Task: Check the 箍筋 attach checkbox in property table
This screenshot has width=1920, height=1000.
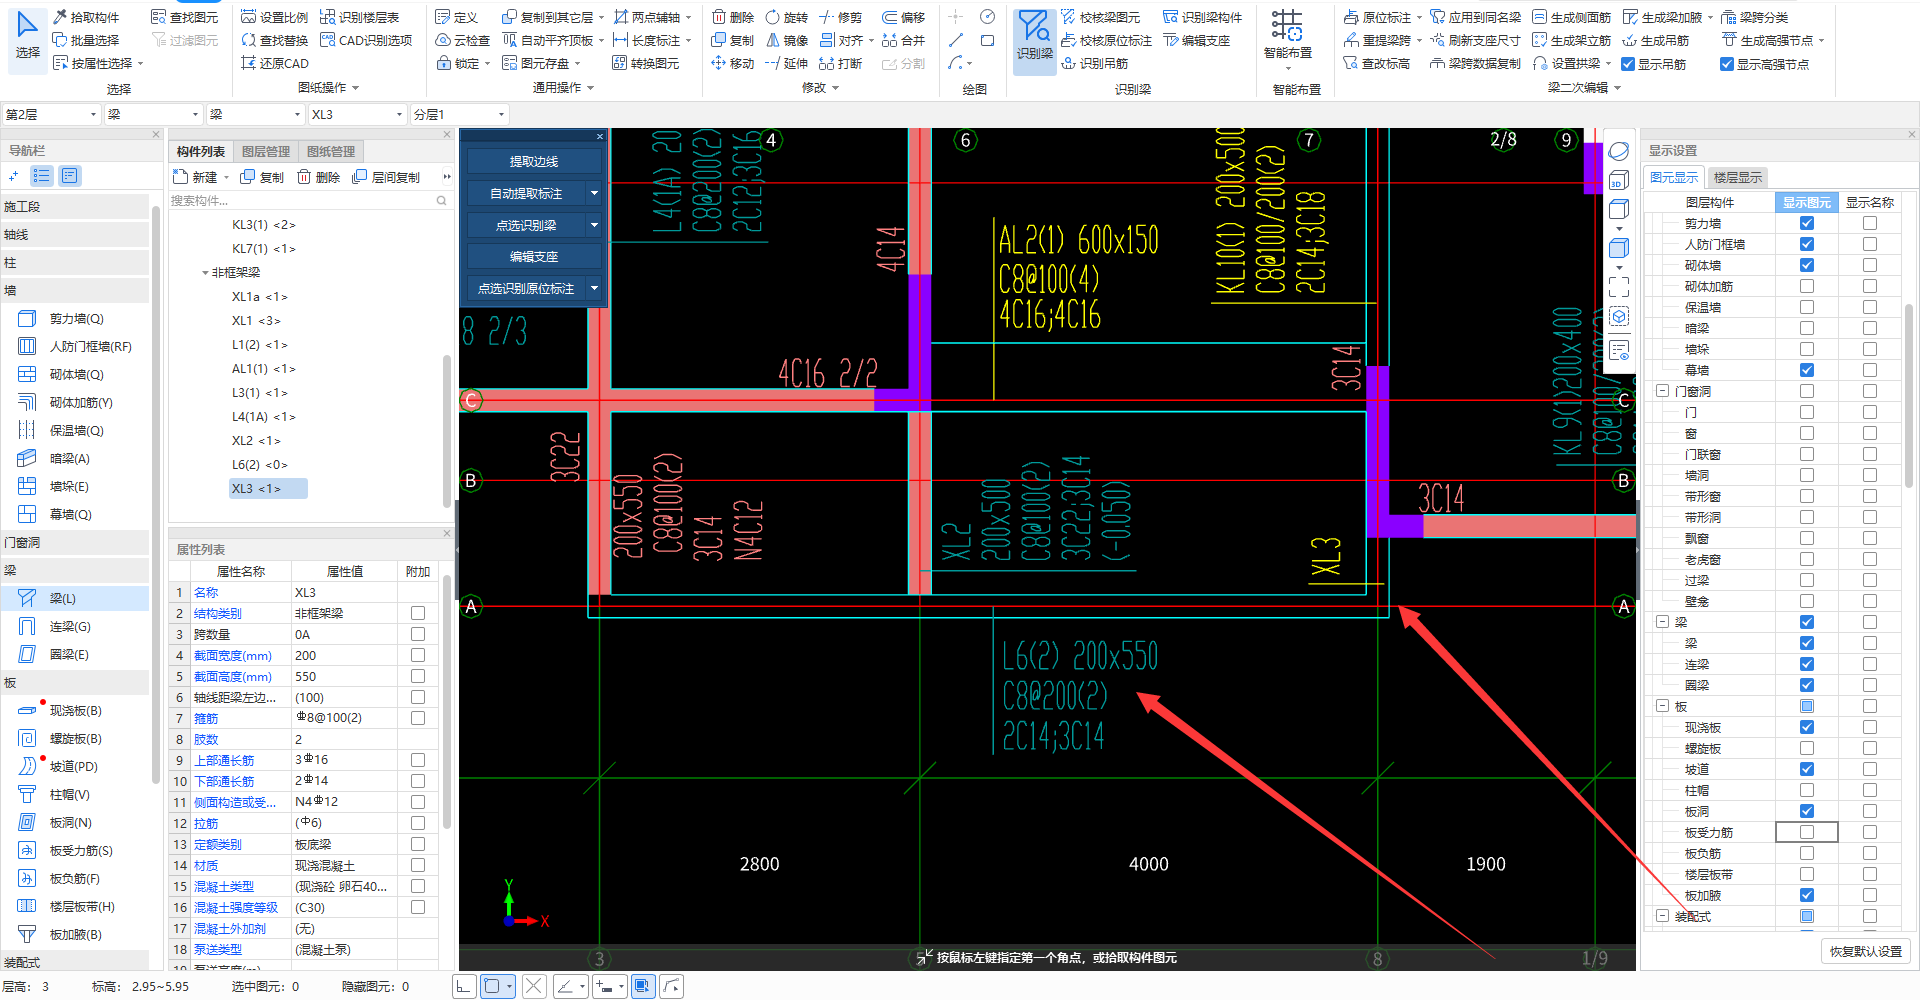Action: [418, 718]
